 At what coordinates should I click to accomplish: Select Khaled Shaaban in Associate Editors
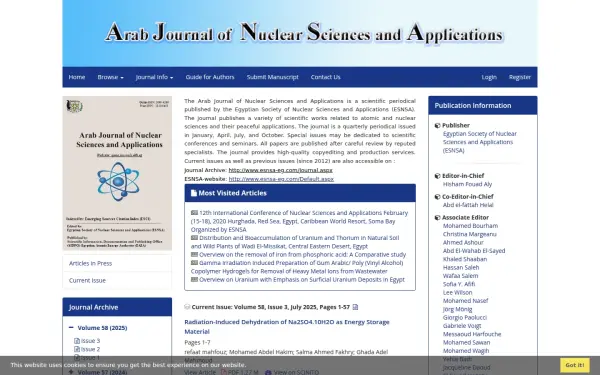(x=465, y=259)
